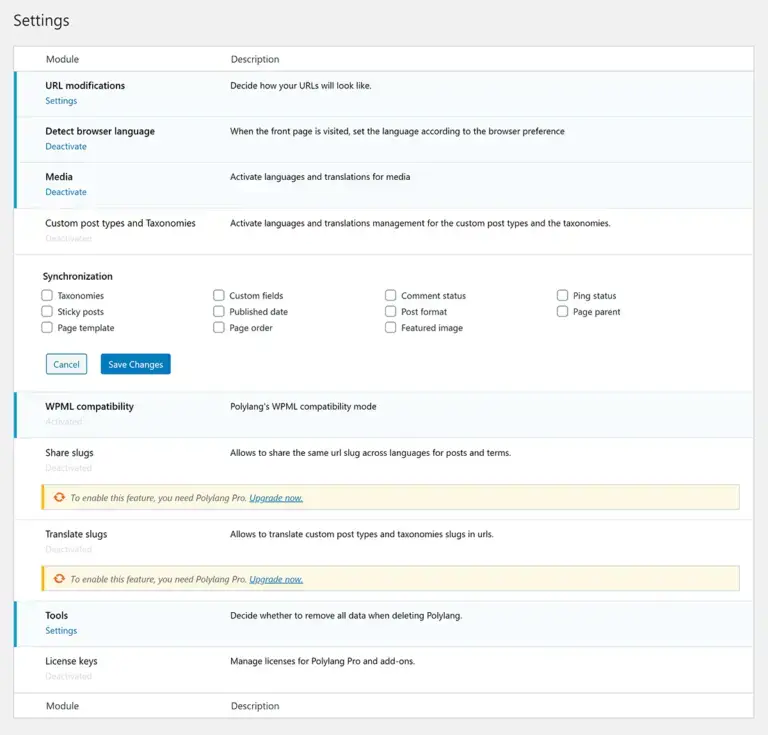Click Upgrade now link under Translate slugs
The height and width of the screenshot is (735, 768).
[x=276, y=579]
